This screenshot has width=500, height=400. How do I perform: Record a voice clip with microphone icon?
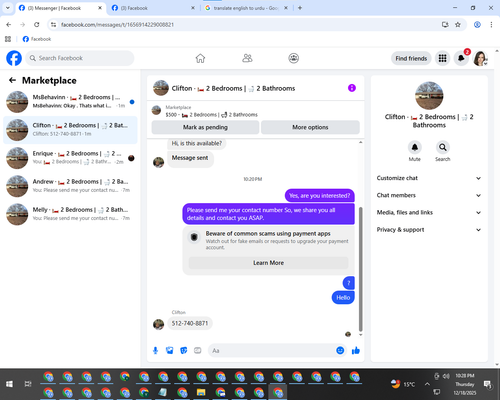(155, 350)
